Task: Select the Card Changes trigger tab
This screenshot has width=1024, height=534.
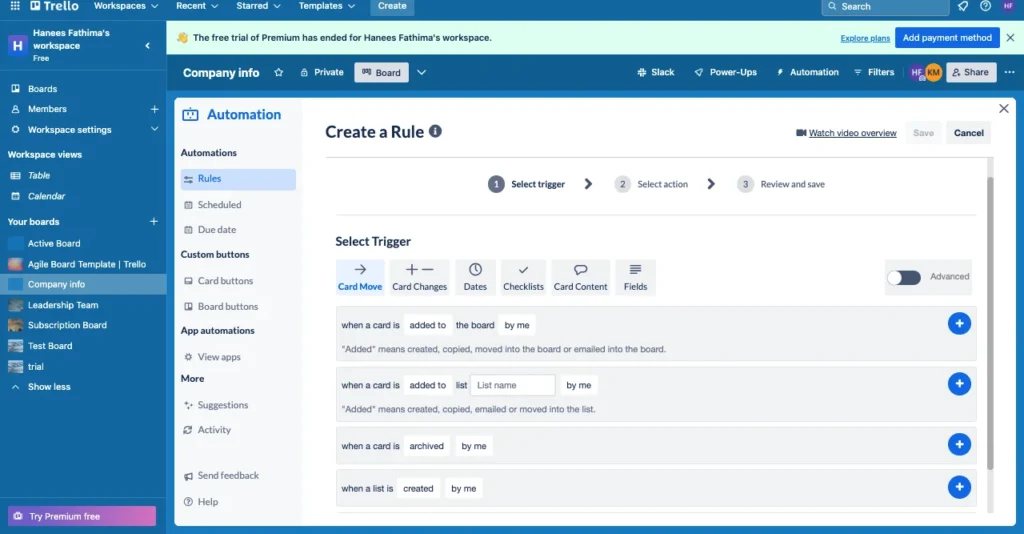Action: click(x=419, y=277)
